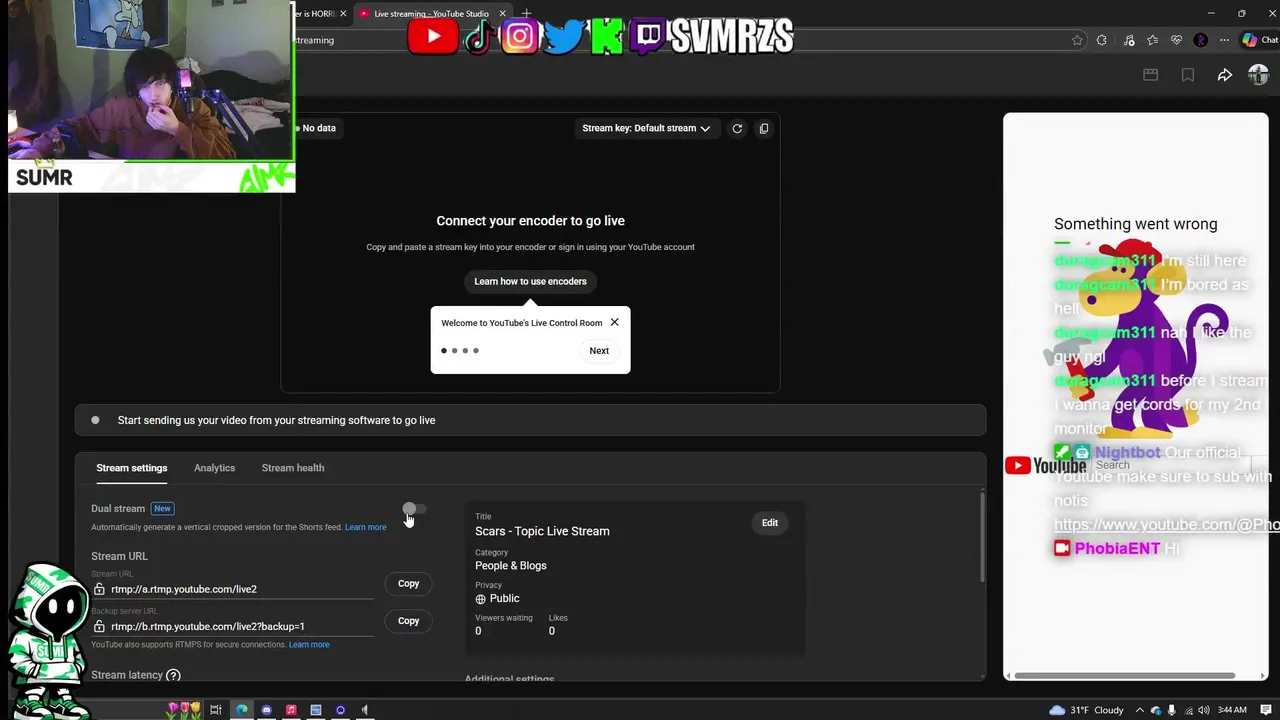This screenshot has height=720, width=1280.
Task: Open the YouTube account avatar menu
Action: 1258,75
